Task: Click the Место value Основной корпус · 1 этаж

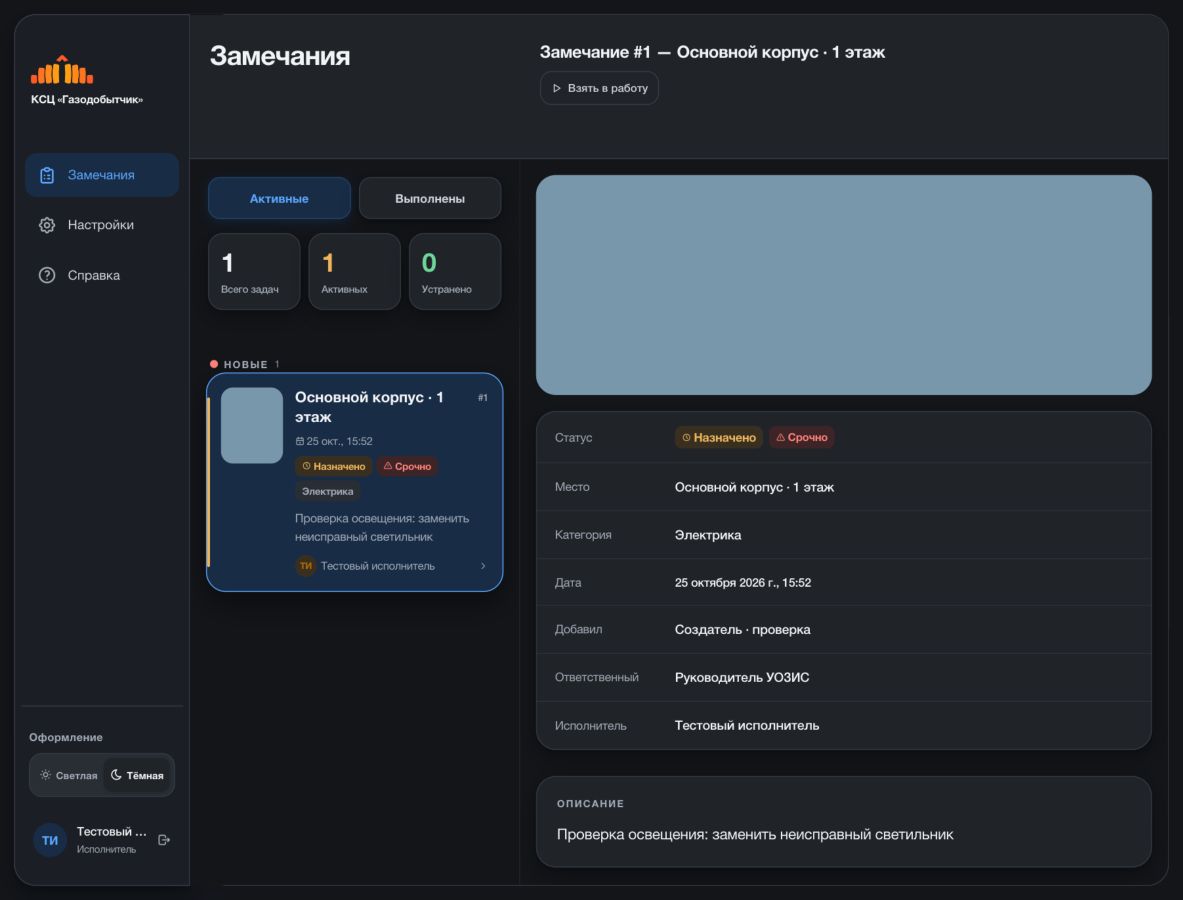Action: (x=754, y=487)
